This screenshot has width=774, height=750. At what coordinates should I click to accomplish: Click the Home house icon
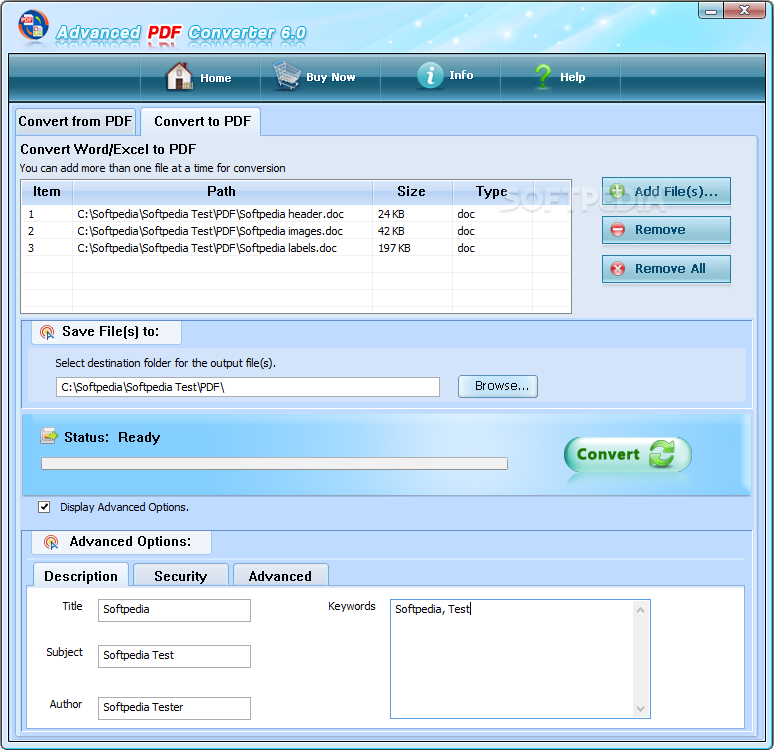pos(179,76)
